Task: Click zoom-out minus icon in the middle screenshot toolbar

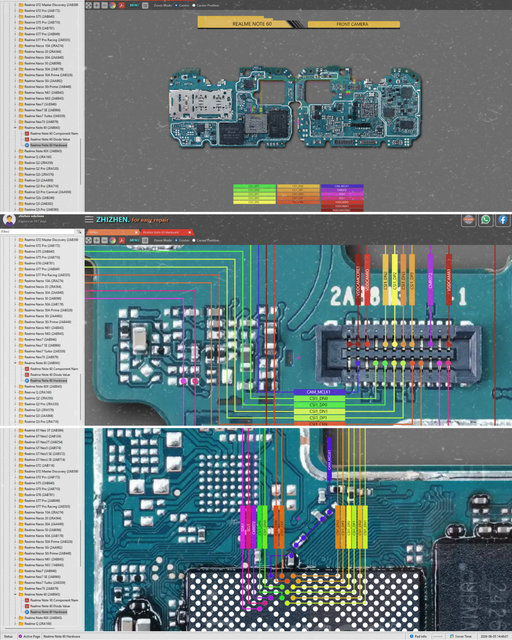Action: [x=105, y=240]
